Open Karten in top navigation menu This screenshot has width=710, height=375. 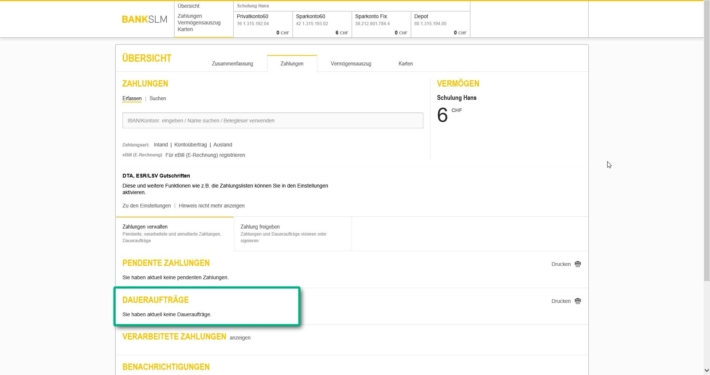pyautogui.click(x=185, y=29)
